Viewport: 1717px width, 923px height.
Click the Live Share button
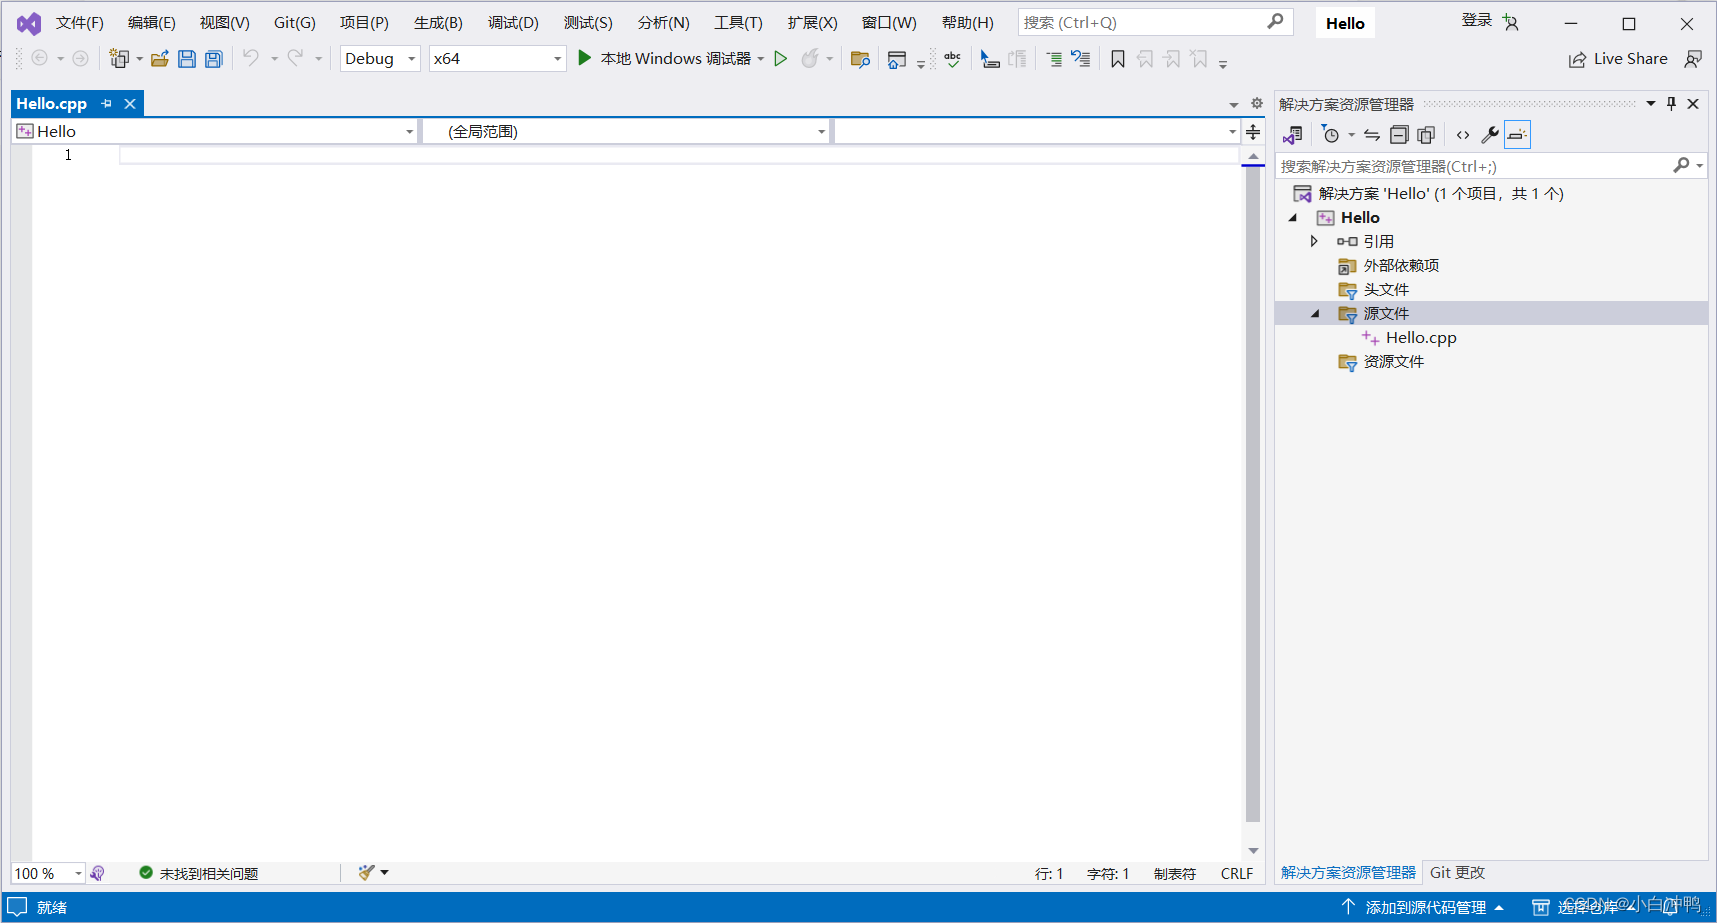click(1618, 59)
